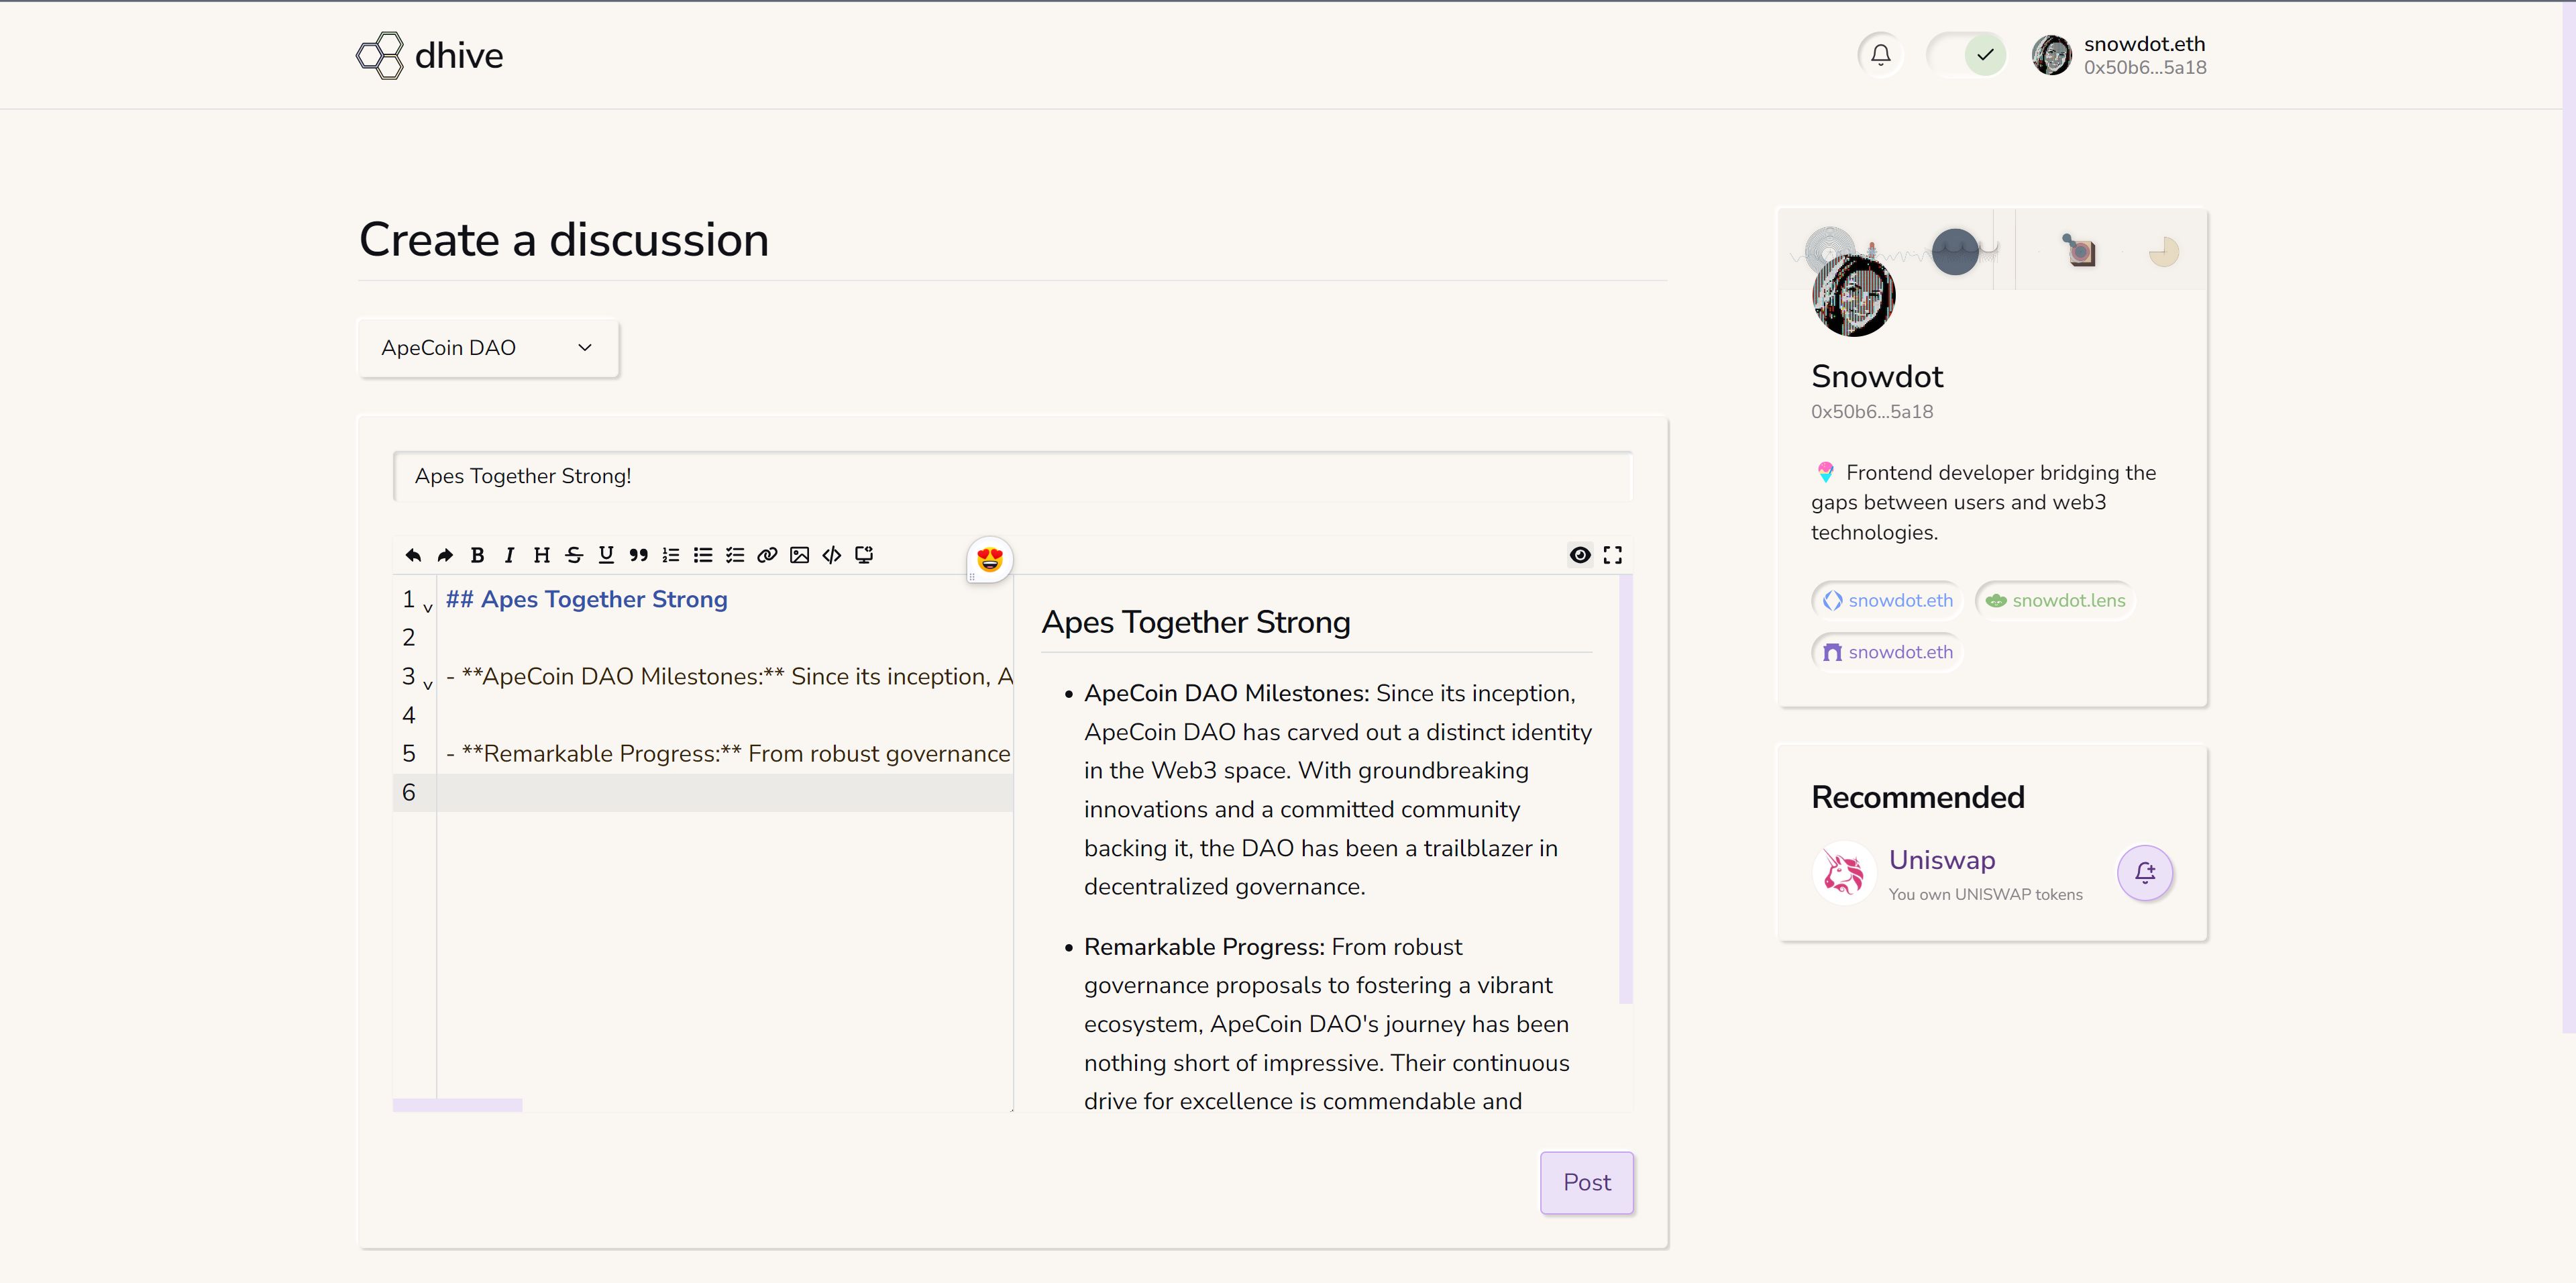Insert a numbered list
The image size is (2576, 1283).
click(671, 555)
